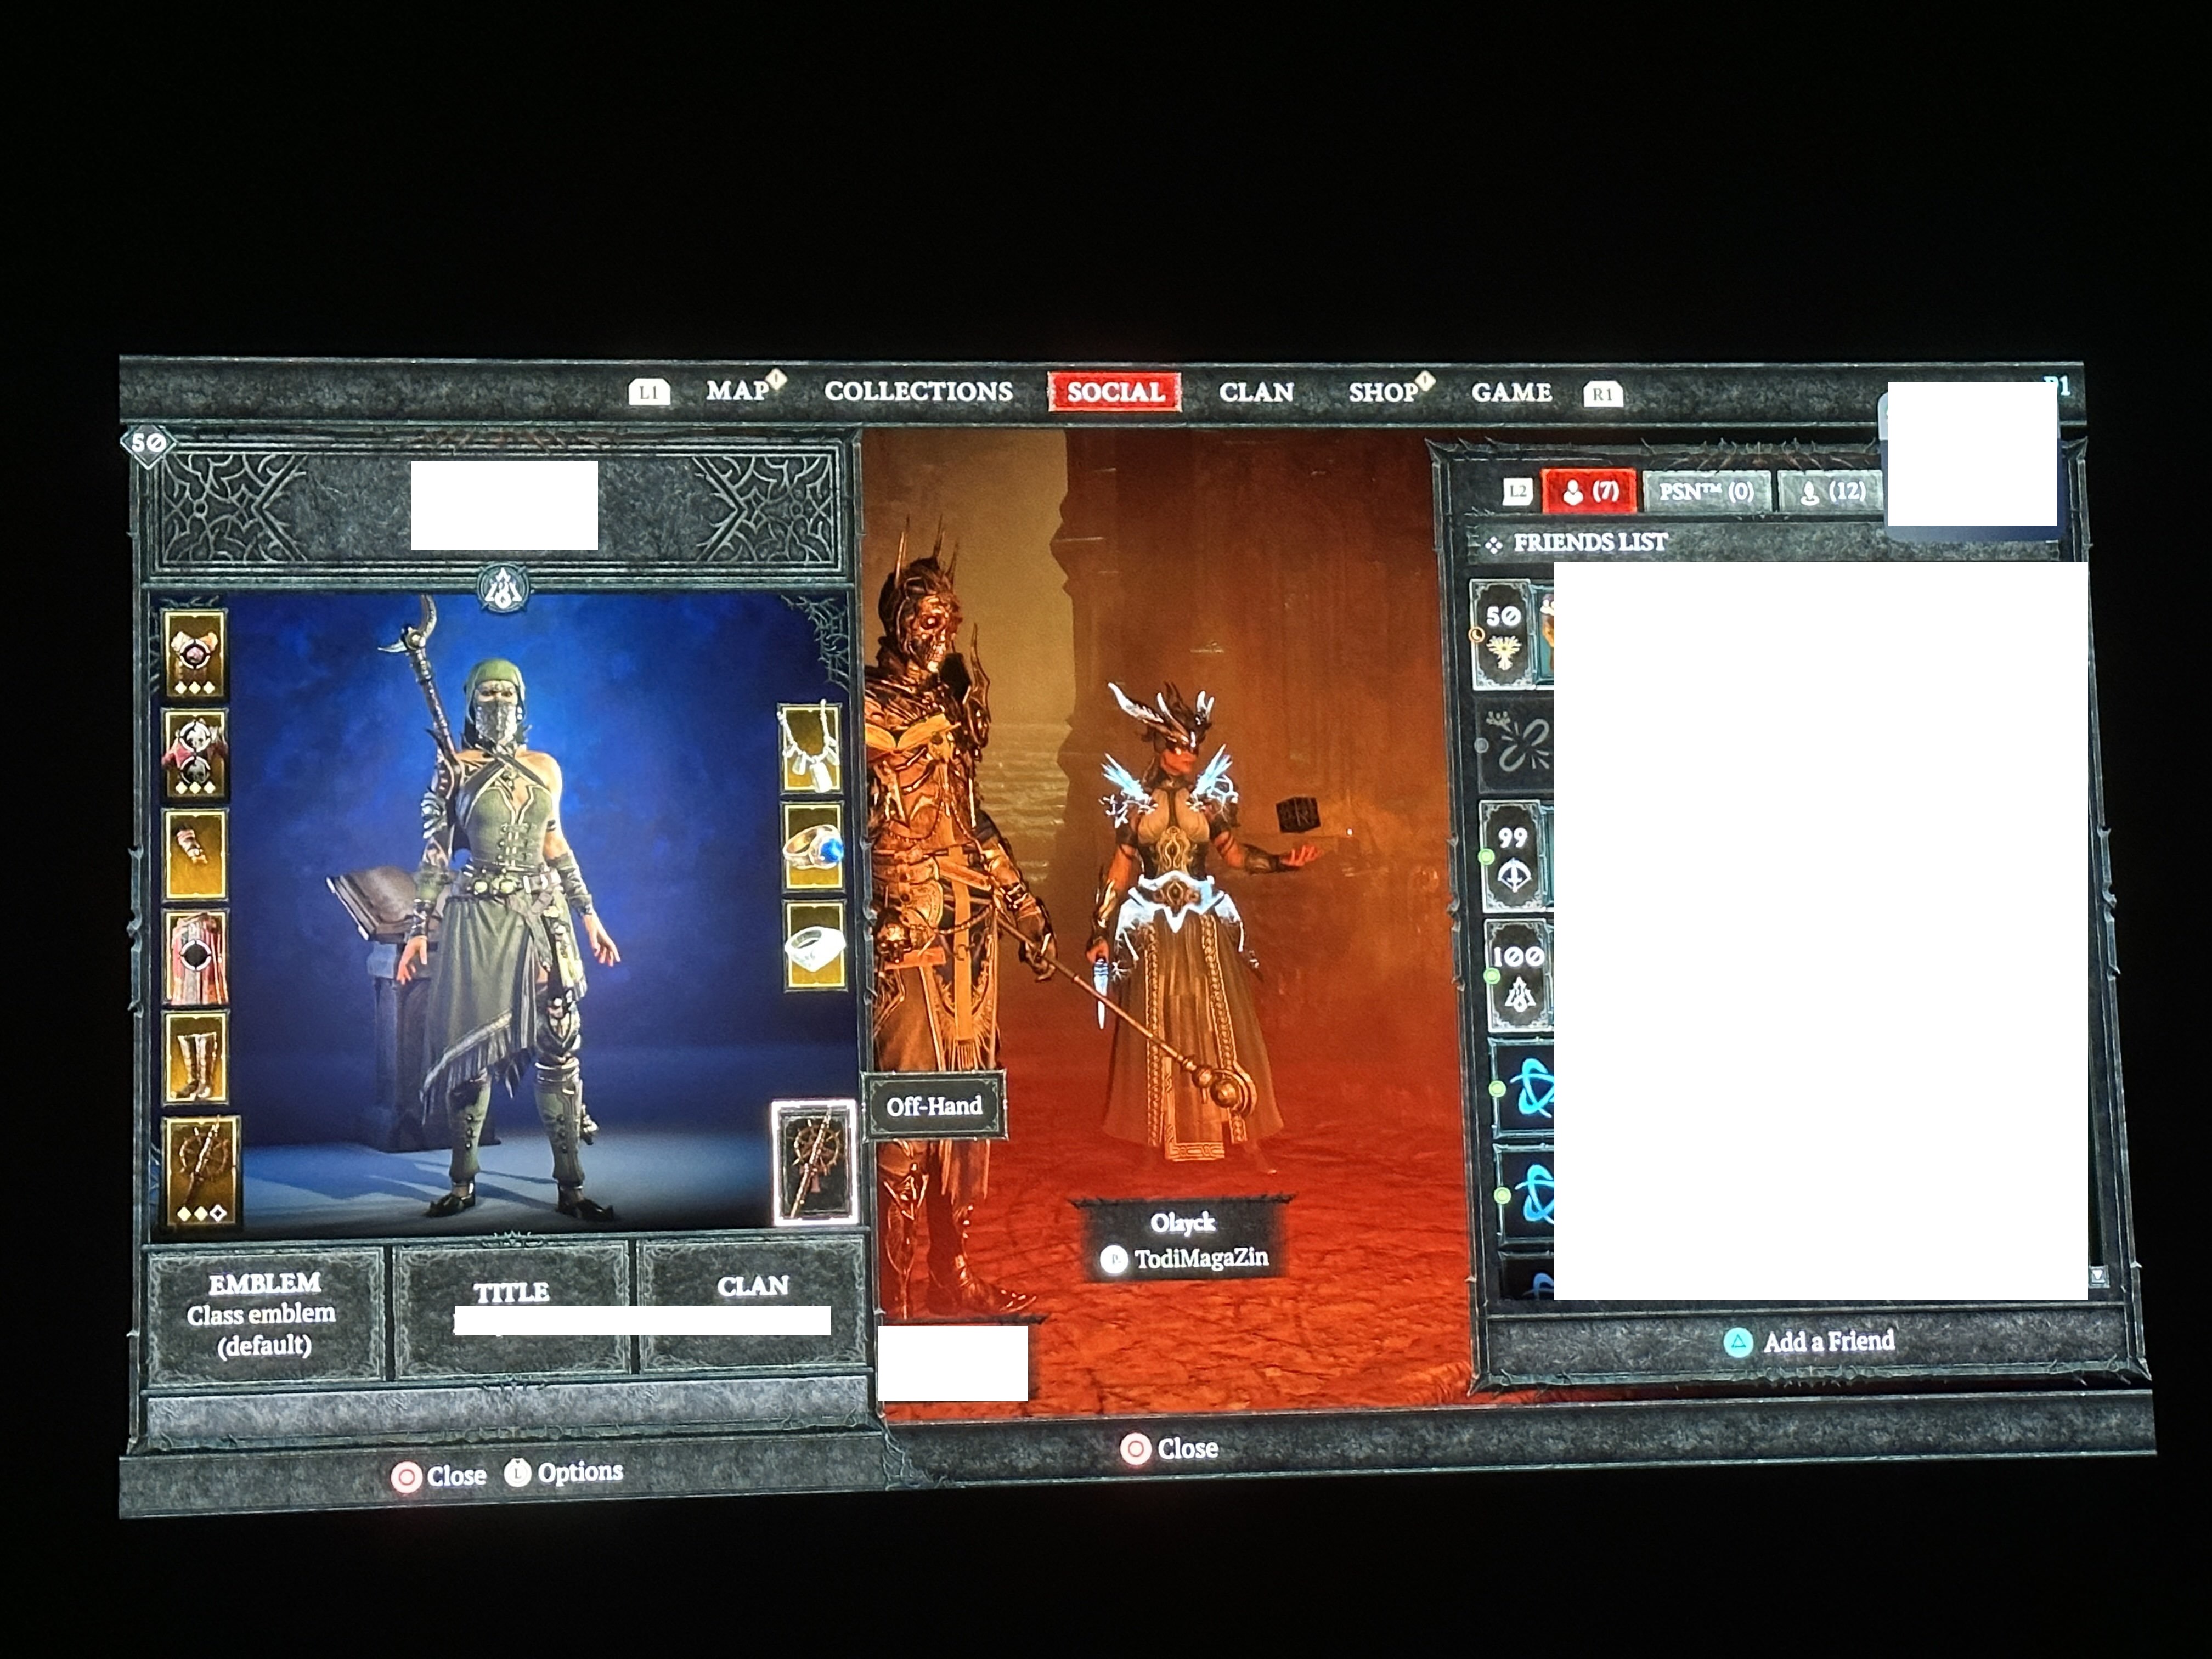The width and height of the screenshot is (2212, 1659).
Task: Select the friends tab showing (7)
Action: pos(1589,491)
